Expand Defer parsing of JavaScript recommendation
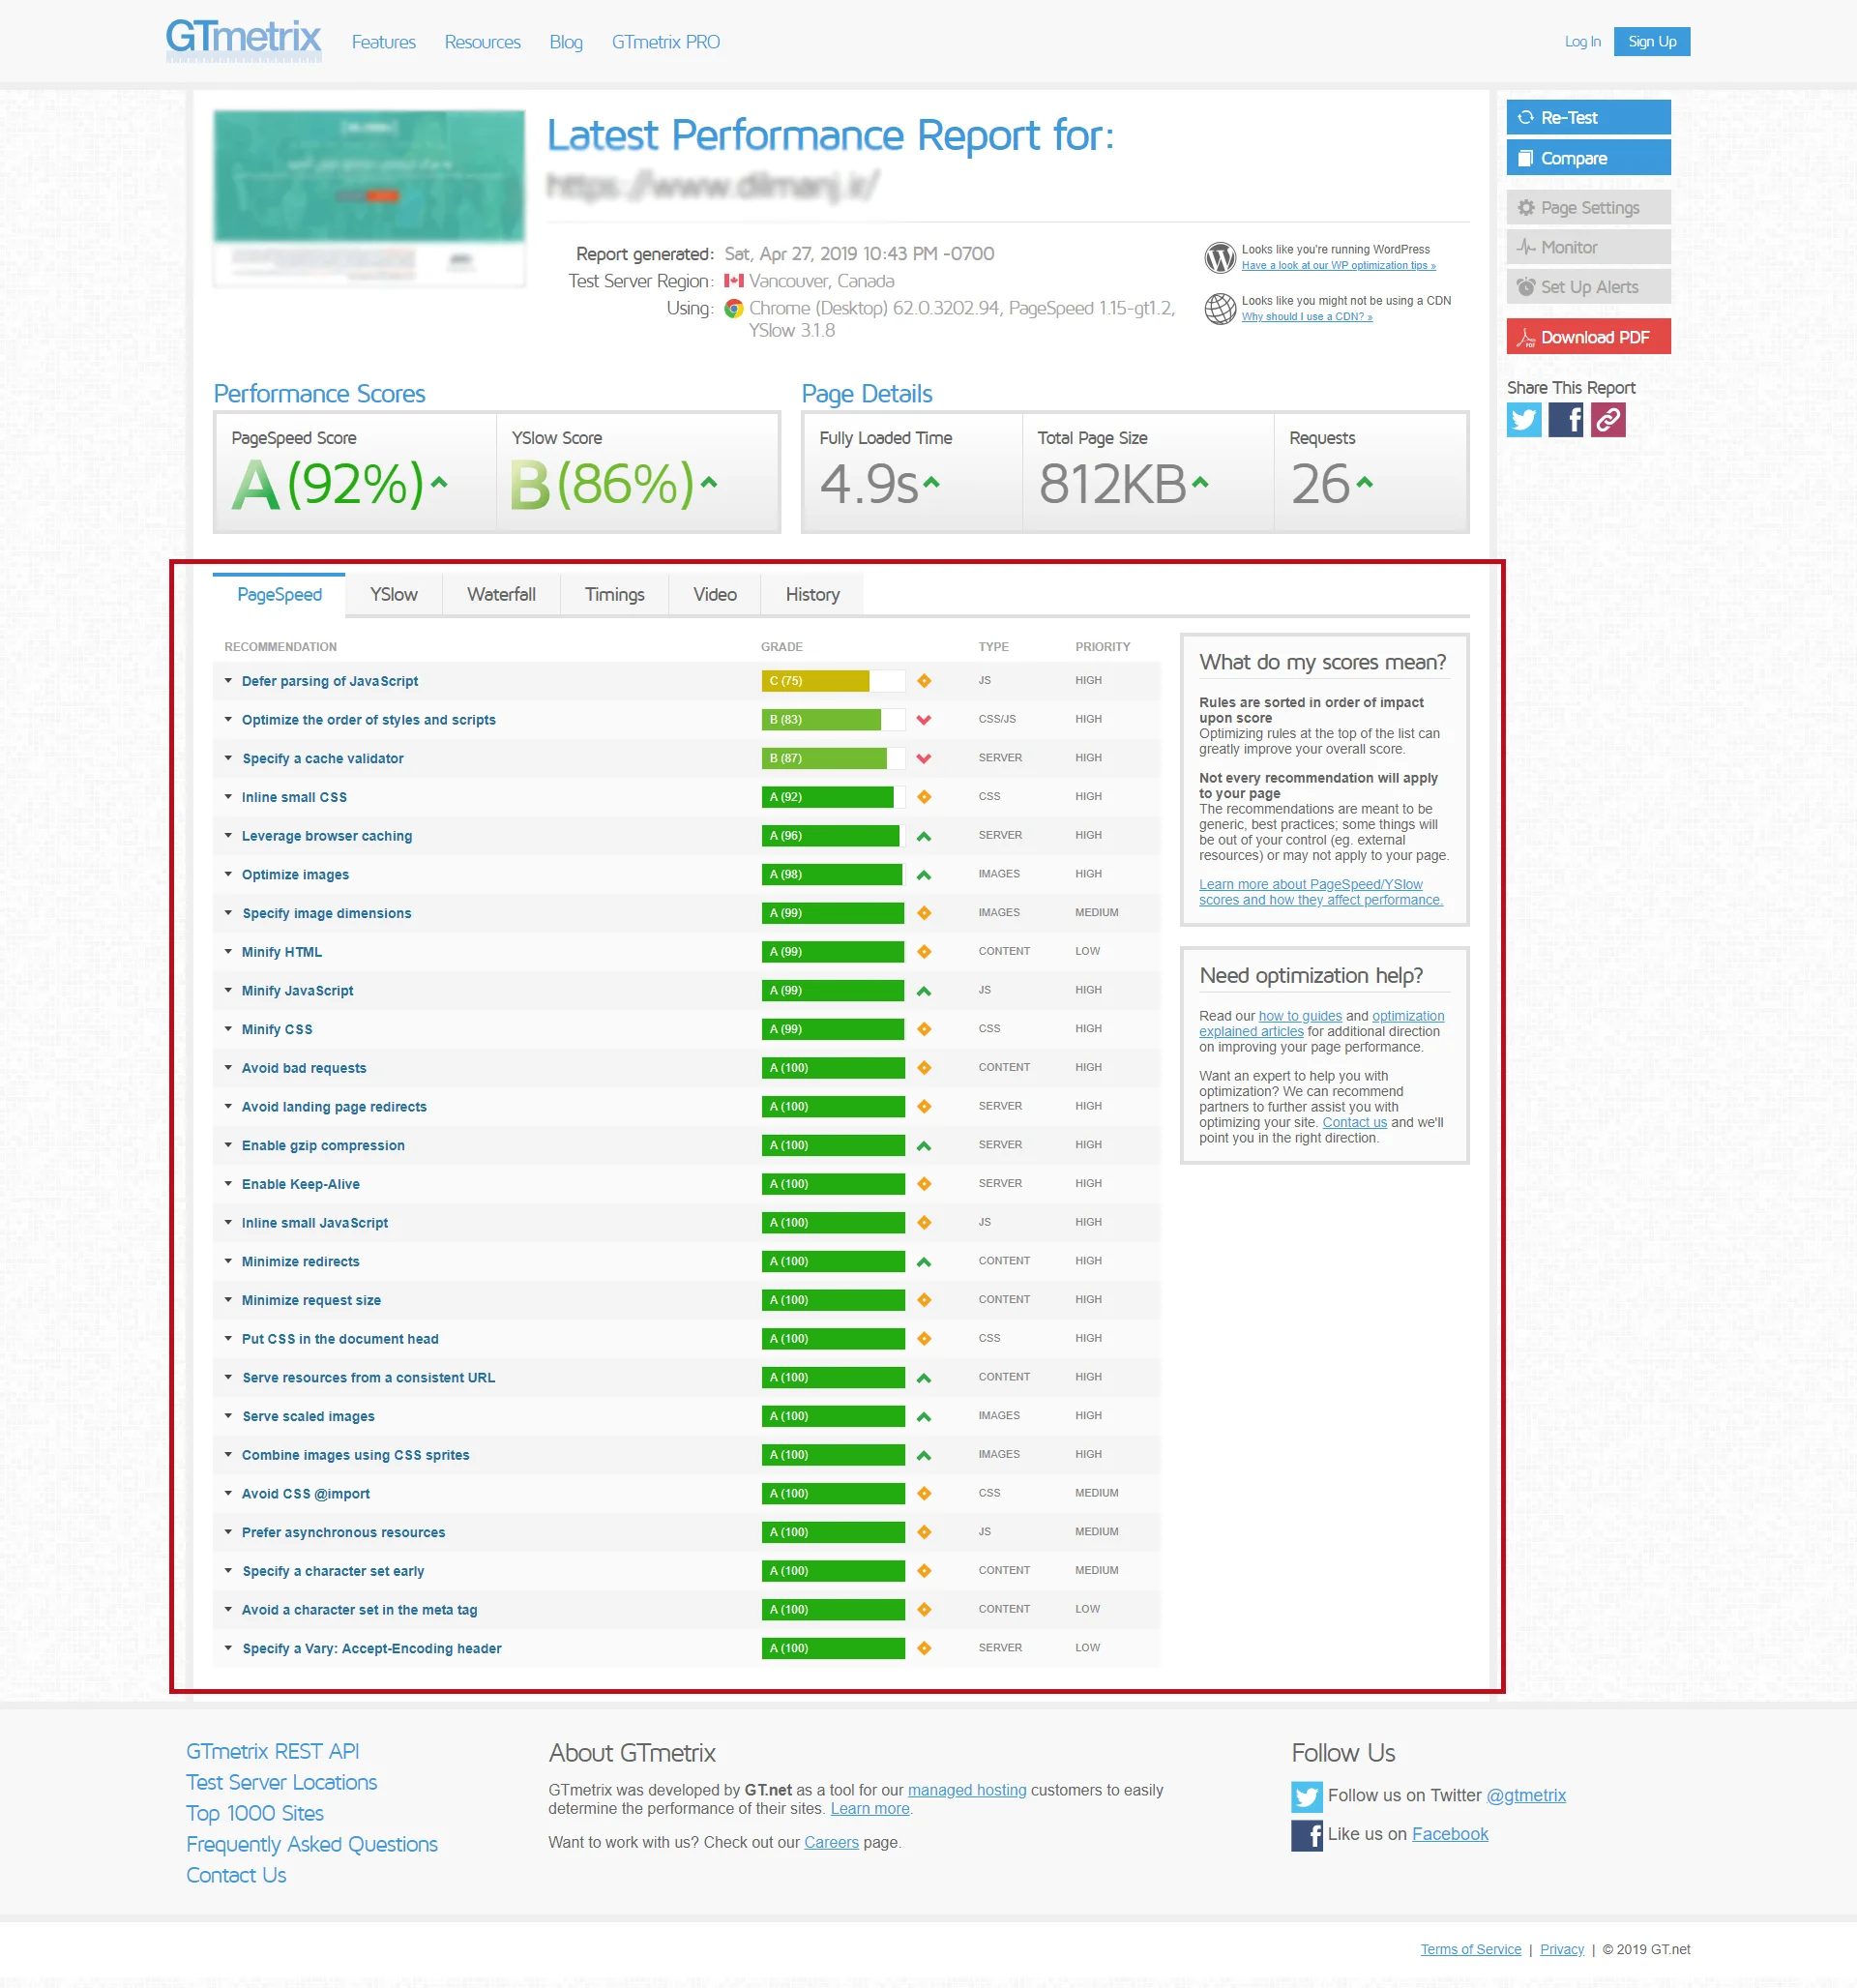 (330, 681)
